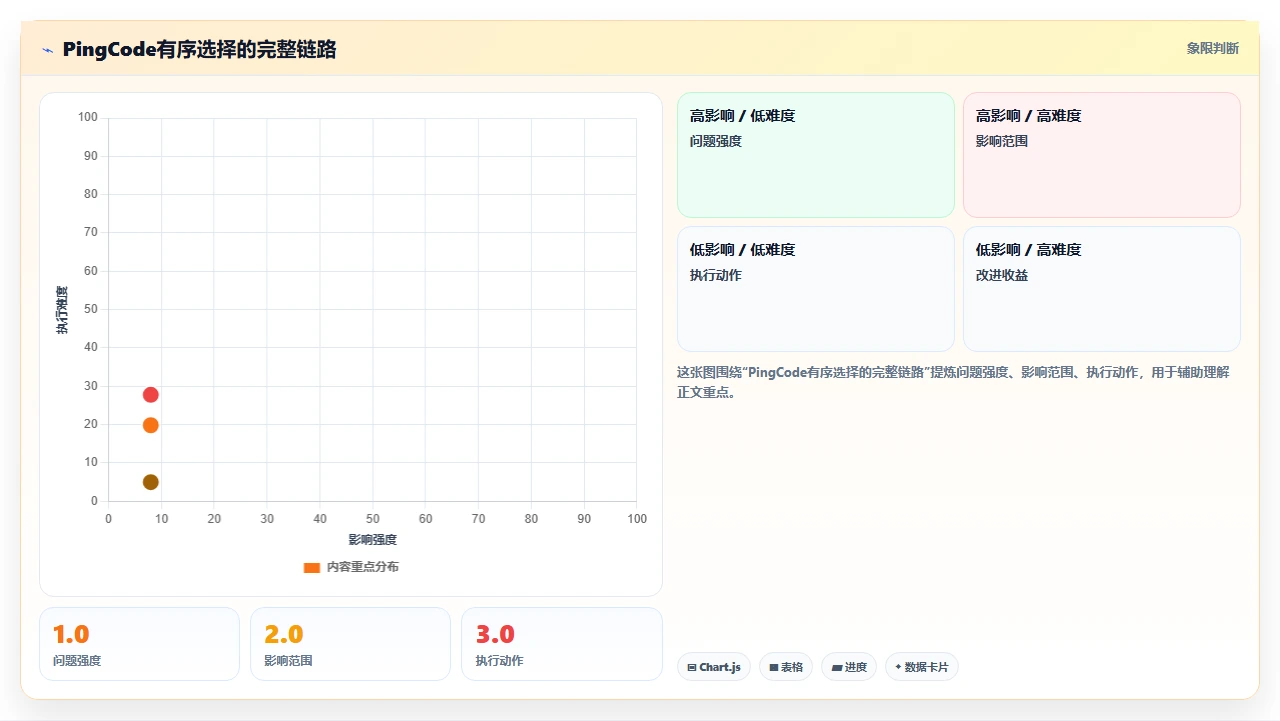Open the 2.0 影响范围 stat card
The width and height of the screenshot is (1280, 721).
[x=350, y=644]
